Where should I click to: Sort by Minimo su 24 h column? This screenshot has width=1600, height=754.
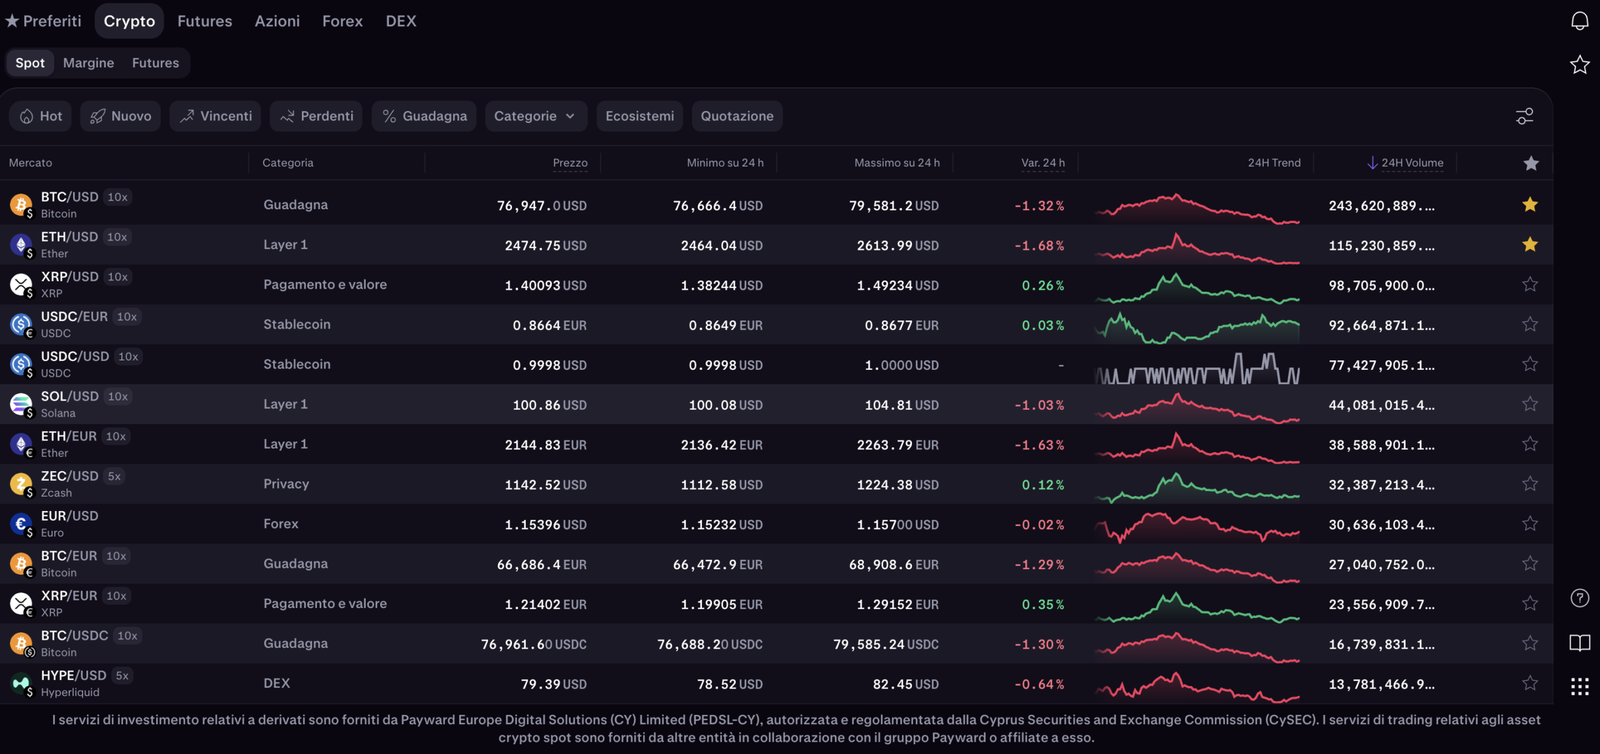(x=725, y=163)
